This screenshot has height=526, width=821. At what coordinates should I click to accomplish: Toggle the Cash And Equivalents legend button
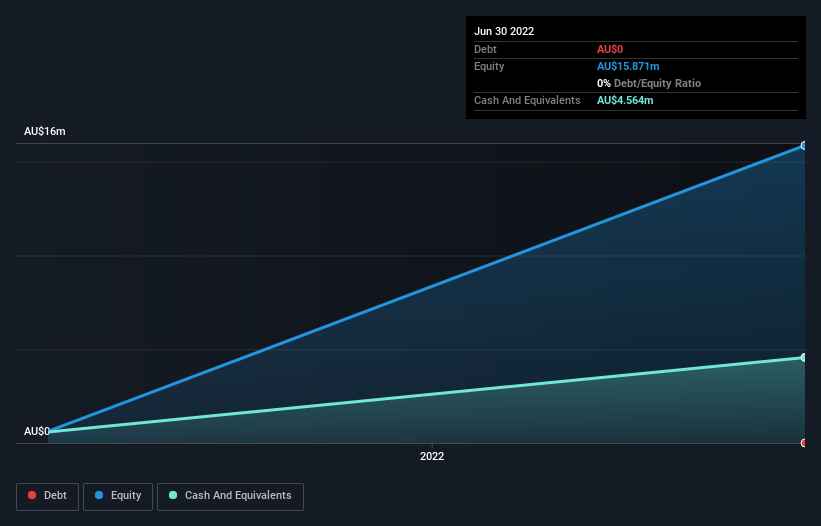point(230,496)
